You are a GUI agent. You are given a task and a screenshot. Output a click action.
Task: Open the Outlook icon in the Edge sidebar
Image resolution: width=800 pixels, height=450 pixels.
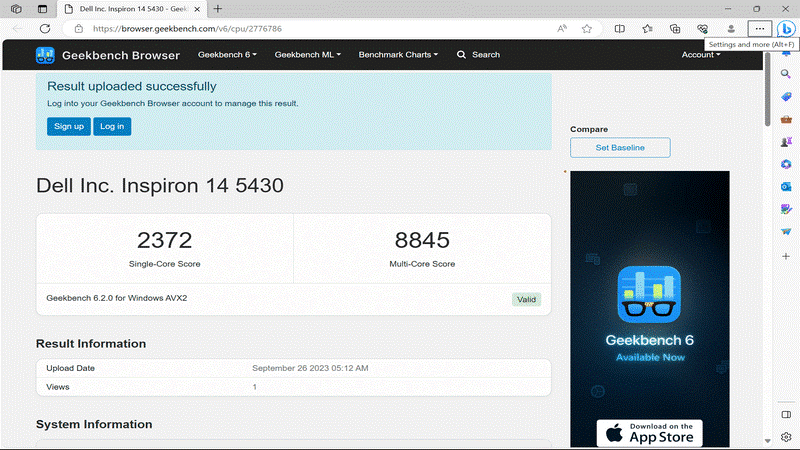pyautogui.click(x=786, y=186)
